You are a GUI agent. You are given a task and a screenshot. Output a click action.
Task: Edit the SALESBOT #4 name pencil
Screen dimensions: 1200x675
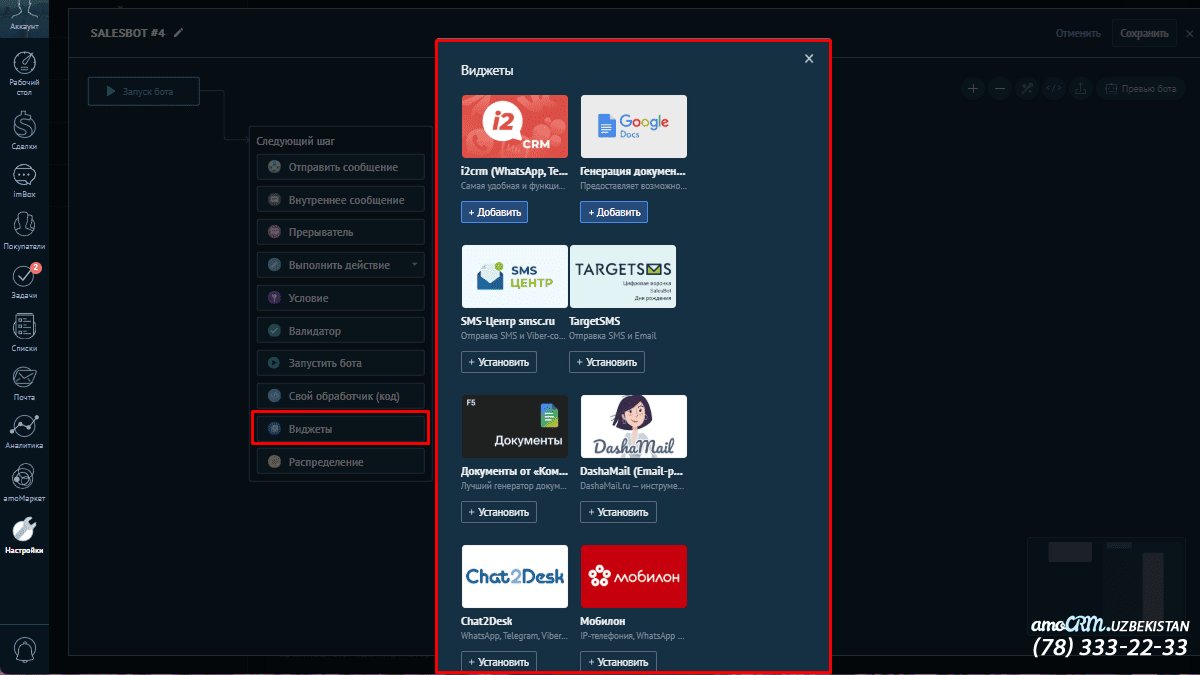coord(179,33)
